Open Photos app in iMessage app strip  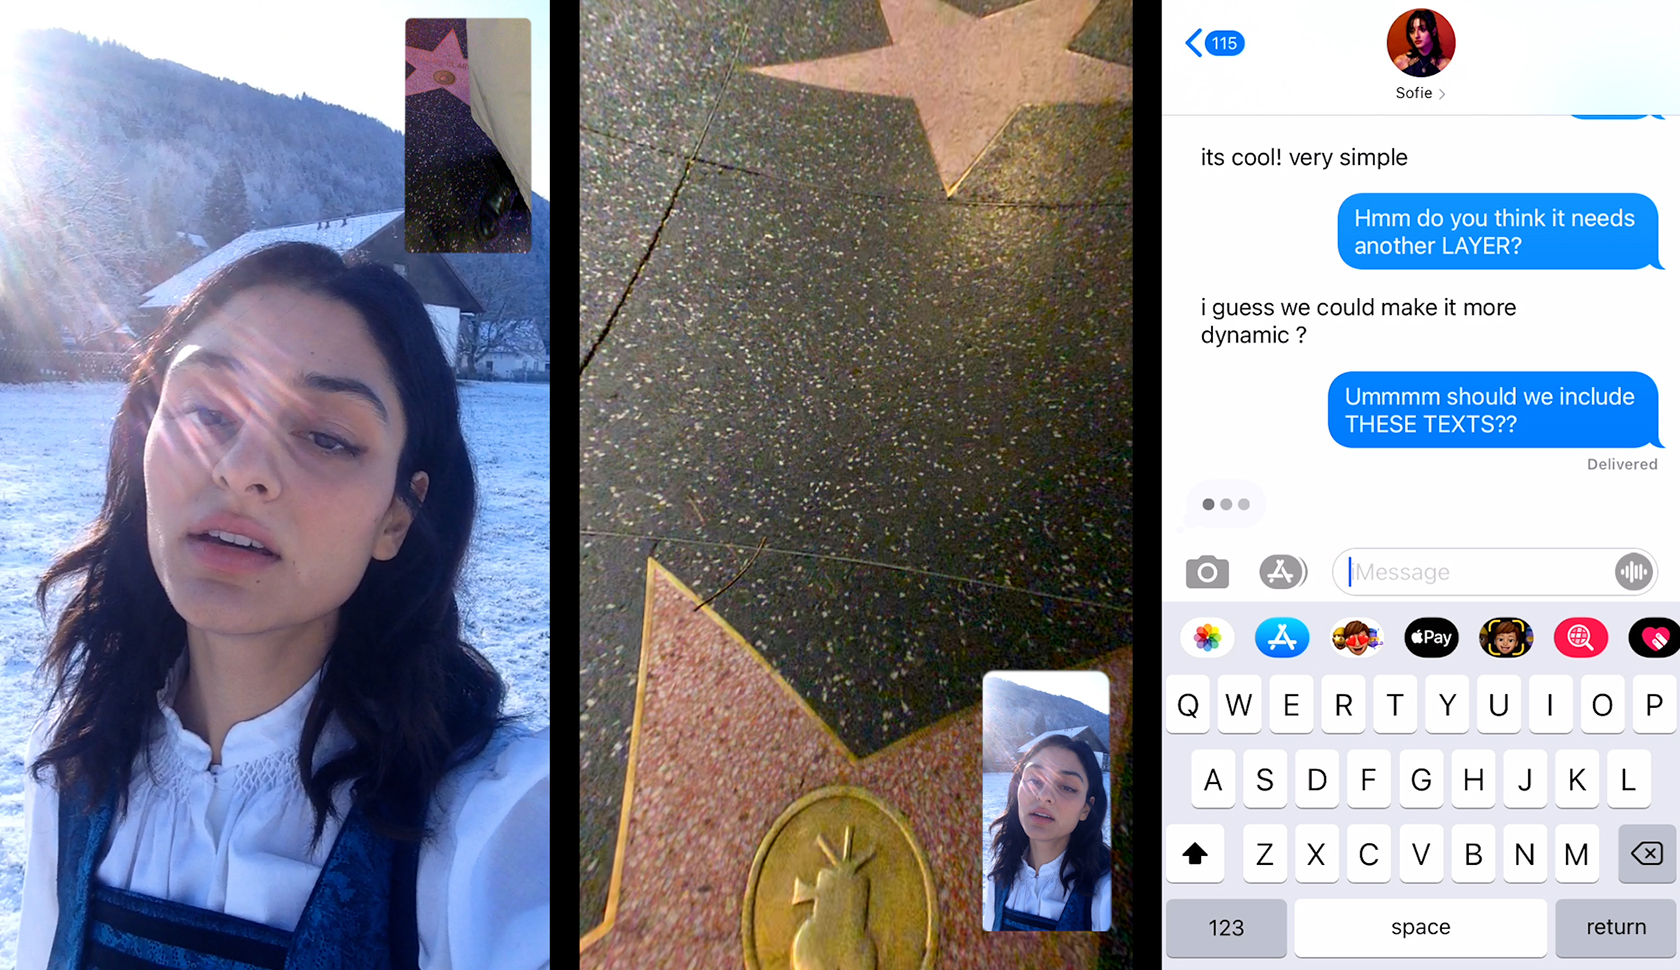pos(1207,637)
